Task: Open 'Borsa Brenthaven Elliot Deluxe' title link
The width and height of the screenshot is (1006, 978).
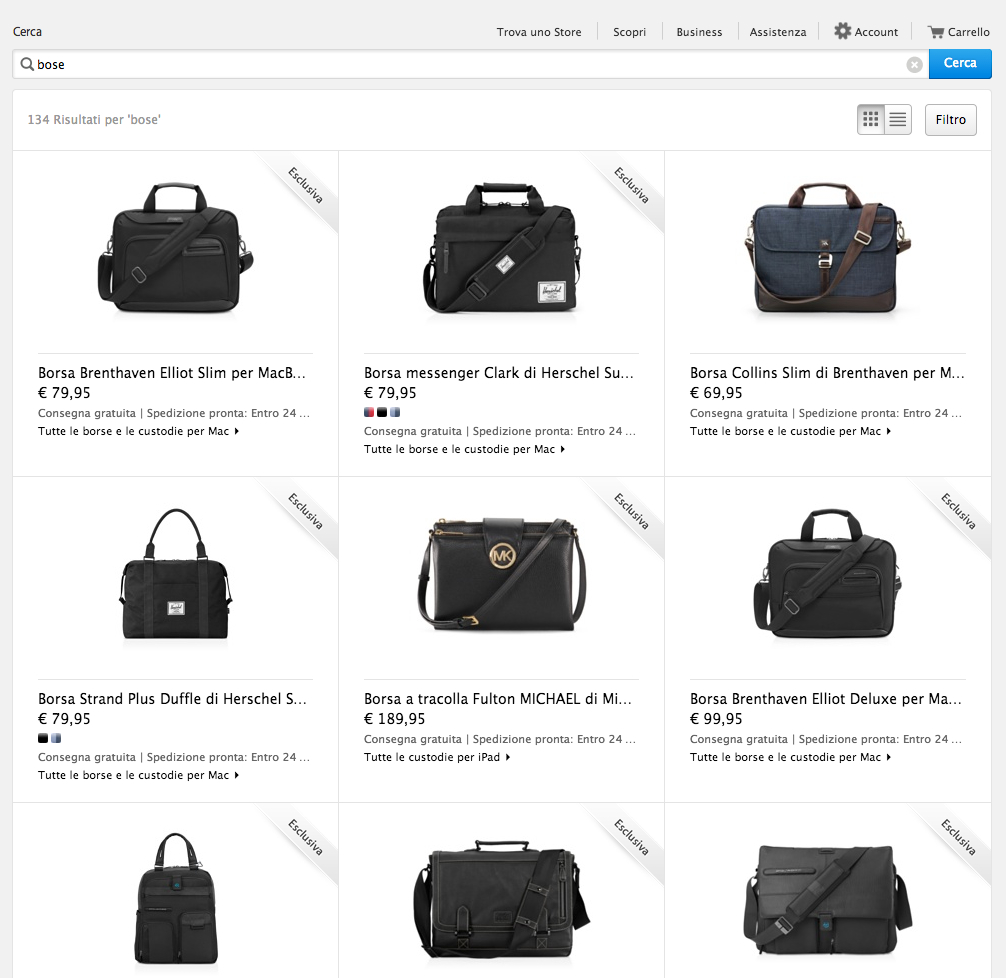Action: pos(826,699)
